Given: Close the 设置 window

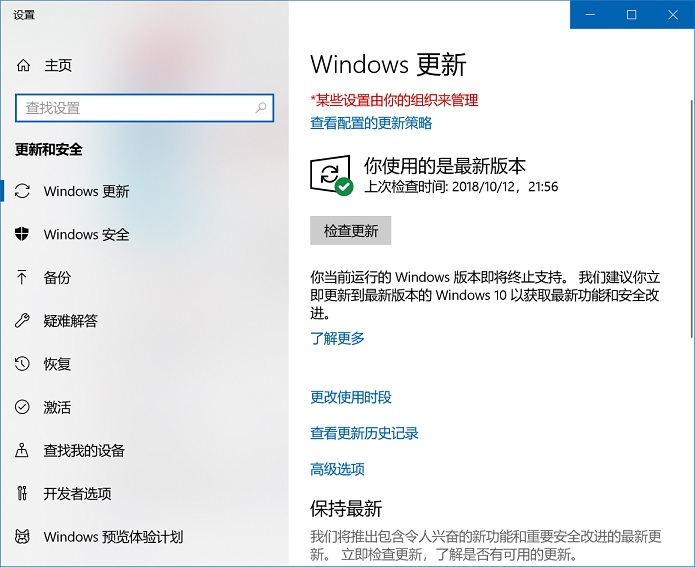Looking at the screenshot, I should 673,15.
